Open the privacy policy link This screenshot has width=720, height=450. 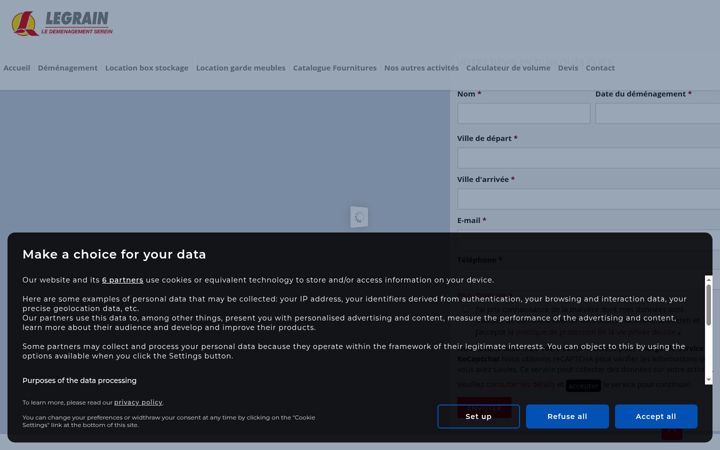[138, 403]
